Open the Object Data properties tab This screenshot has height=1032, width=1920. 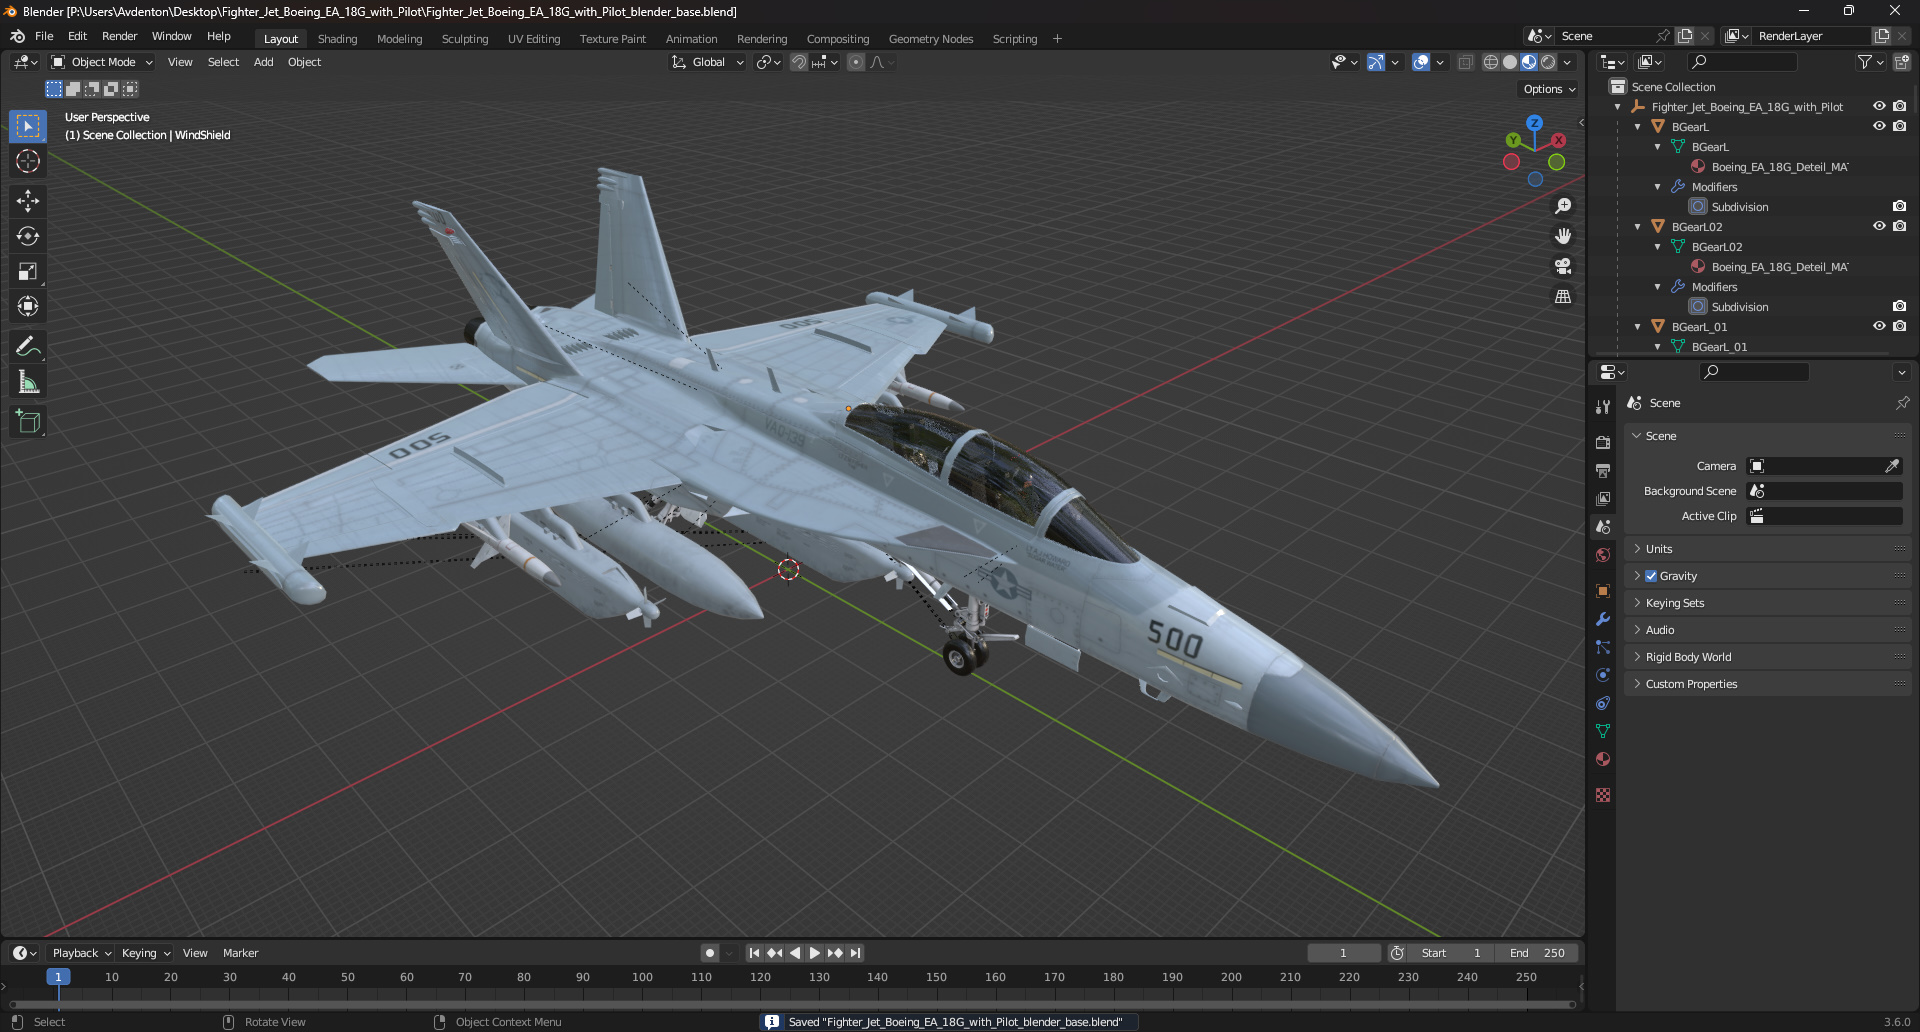pos(1603,731)
